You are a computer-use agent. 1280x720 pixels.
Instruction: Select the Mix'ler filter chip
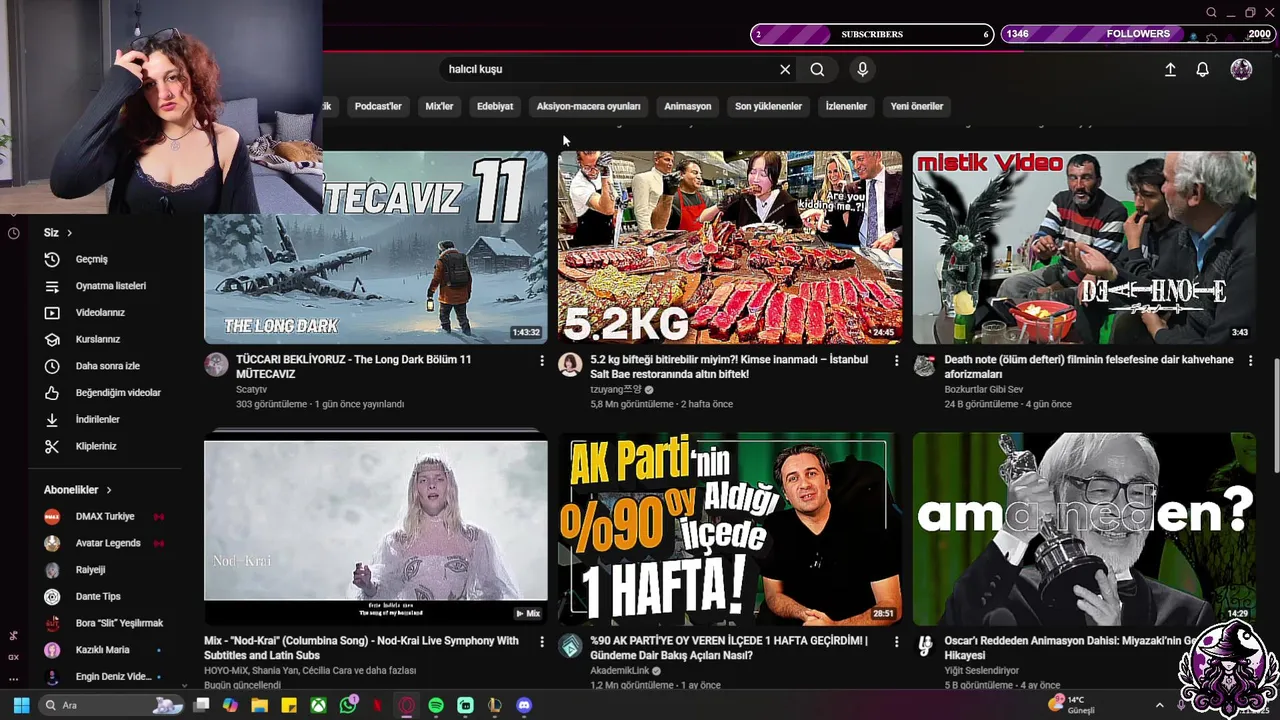coord(439,106)
